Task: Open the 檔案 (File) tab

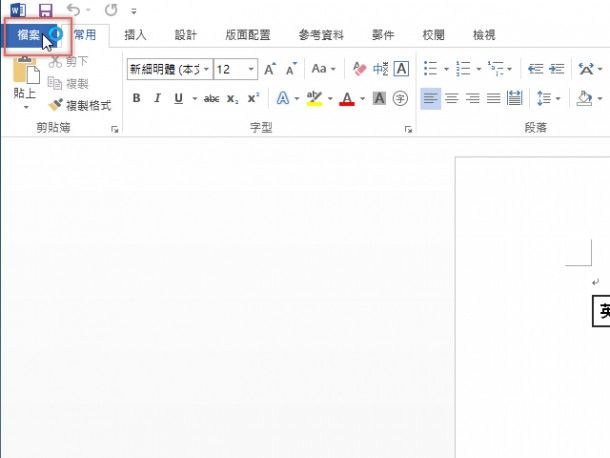Action: [x=31, y=35]
